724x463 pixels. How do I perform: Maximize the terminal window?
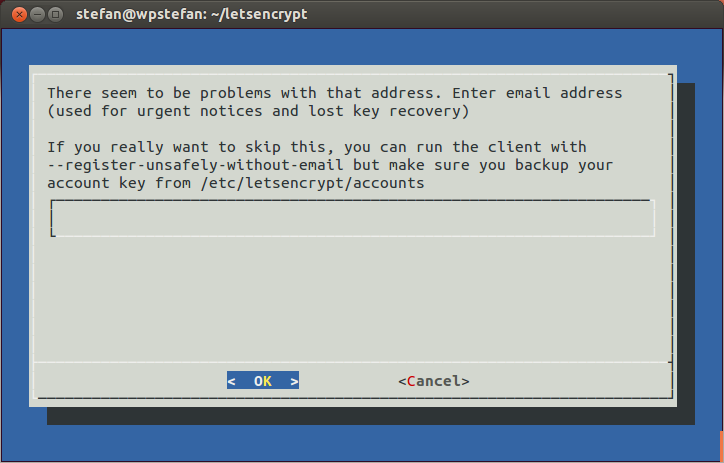tap(55, 14)
